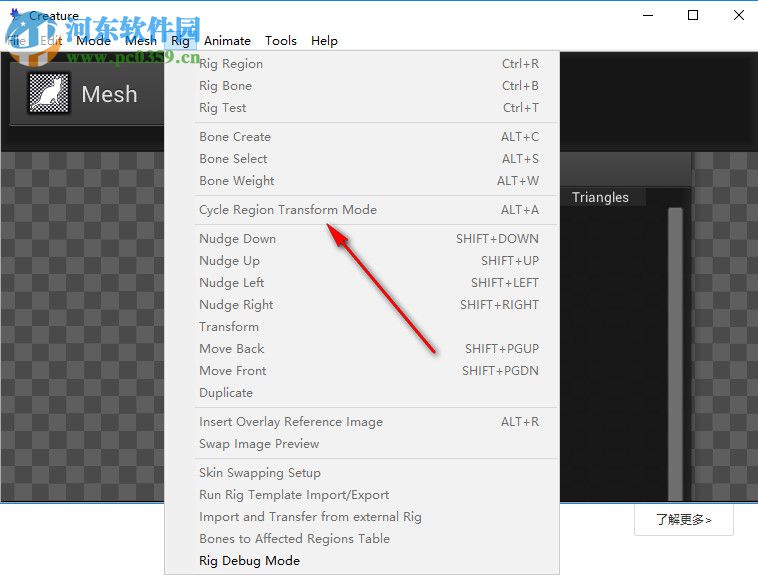Switch to the Triangles tab
The width and height of the screenshot is (758, 579).
[x=601, y=197]
